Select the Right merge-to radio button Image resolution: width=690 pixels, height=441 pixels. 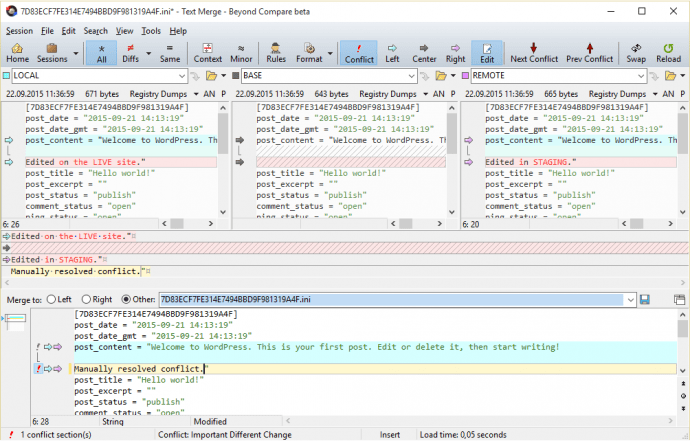tap(87, 299)
